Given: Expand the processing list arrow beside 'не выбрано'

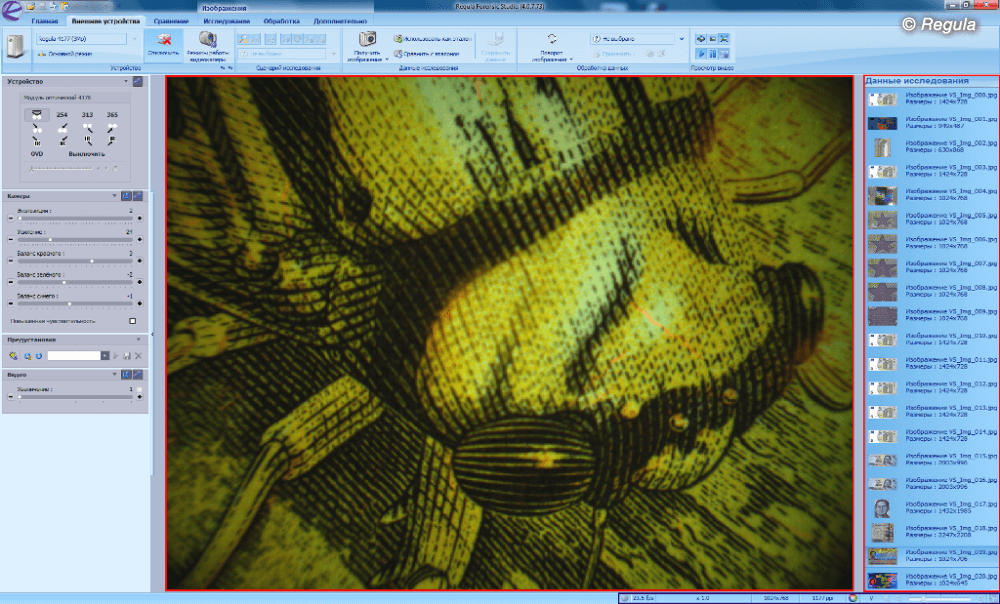Looking at the screenshot, I should (x=681, y=39).
